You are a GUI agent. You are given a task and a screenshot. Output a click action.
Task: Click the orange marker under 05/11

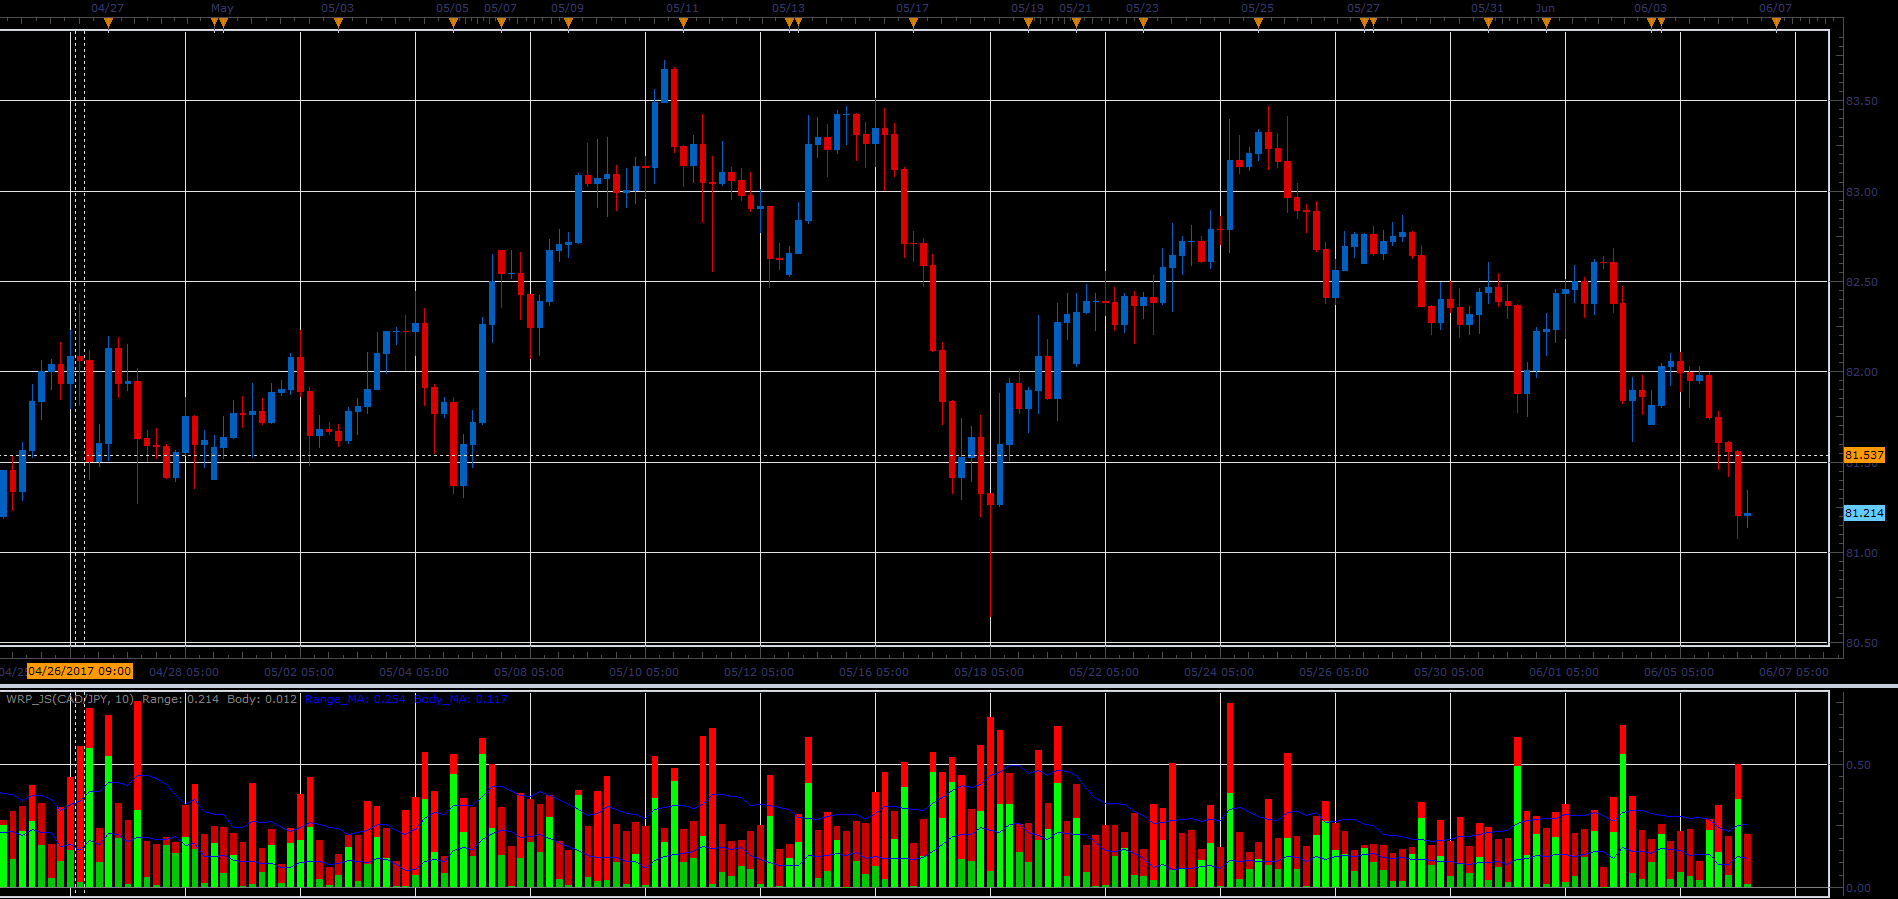point(683,23)
